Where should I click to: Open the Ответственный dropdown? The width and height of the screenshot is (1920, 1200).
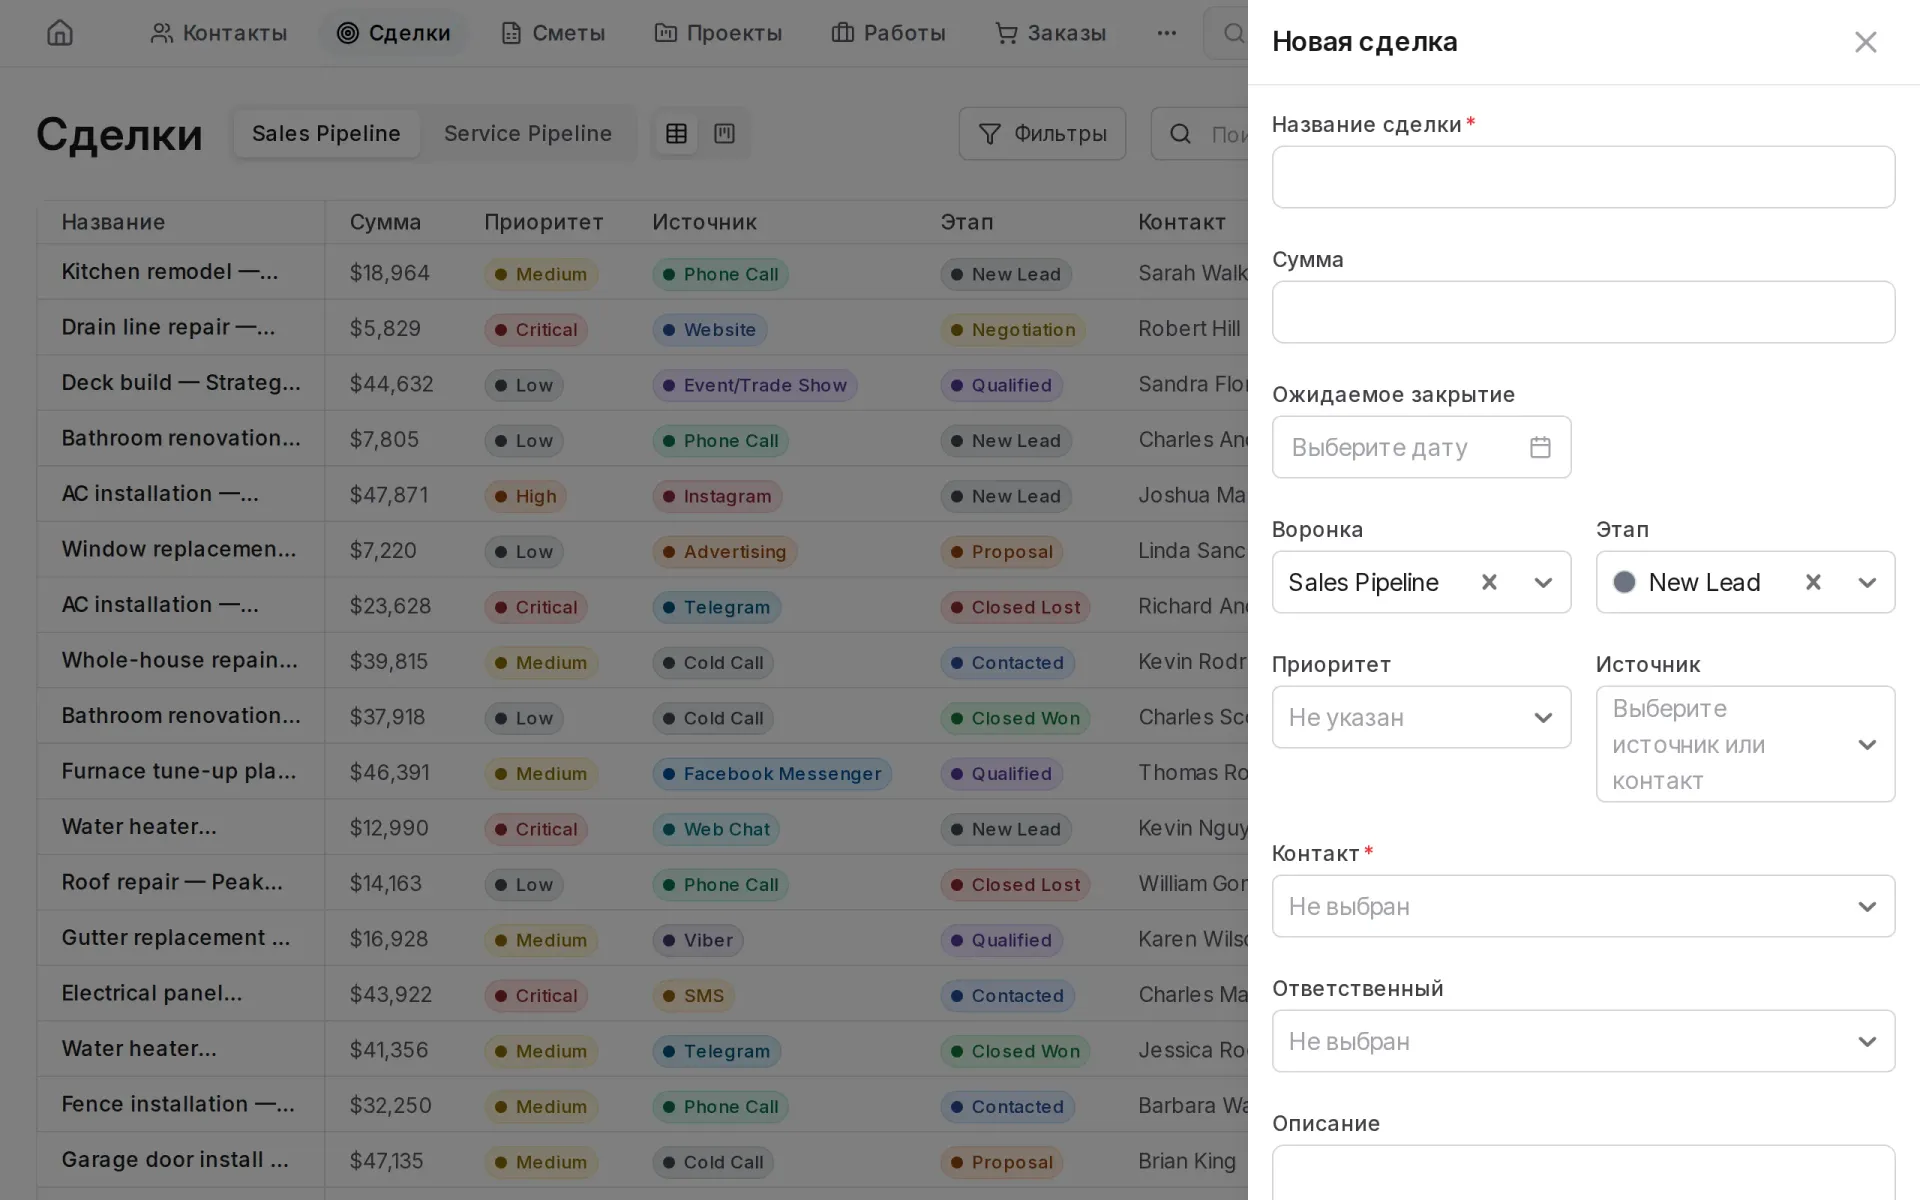[x=1583, y=1041]
